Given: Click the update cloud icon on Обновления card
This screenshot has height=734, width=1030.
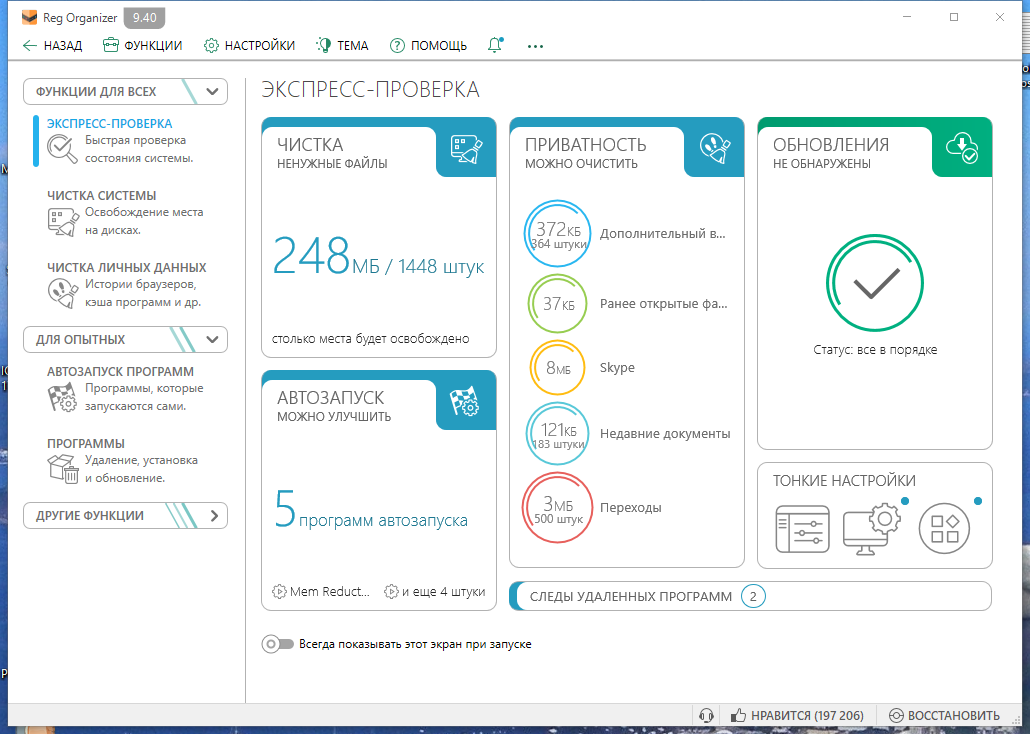Looking at the screenshot, I should tap(961, 150).
